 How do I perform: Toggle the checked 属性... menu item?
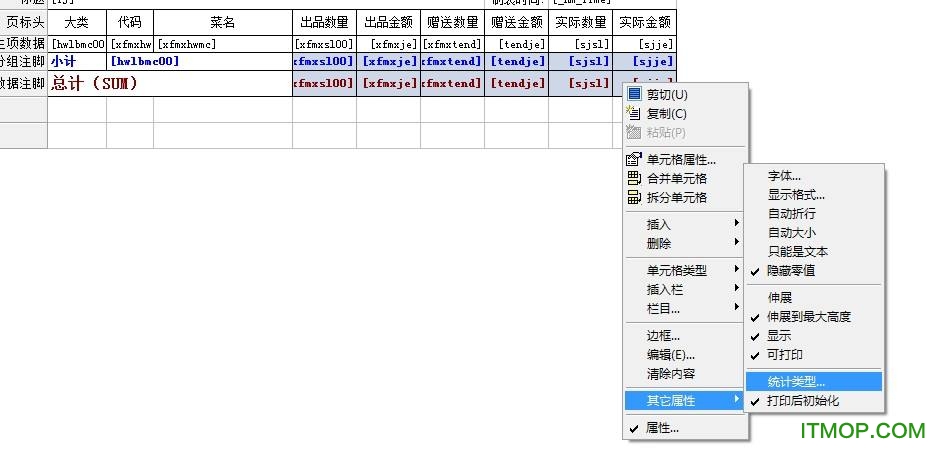tap(685, 428)
